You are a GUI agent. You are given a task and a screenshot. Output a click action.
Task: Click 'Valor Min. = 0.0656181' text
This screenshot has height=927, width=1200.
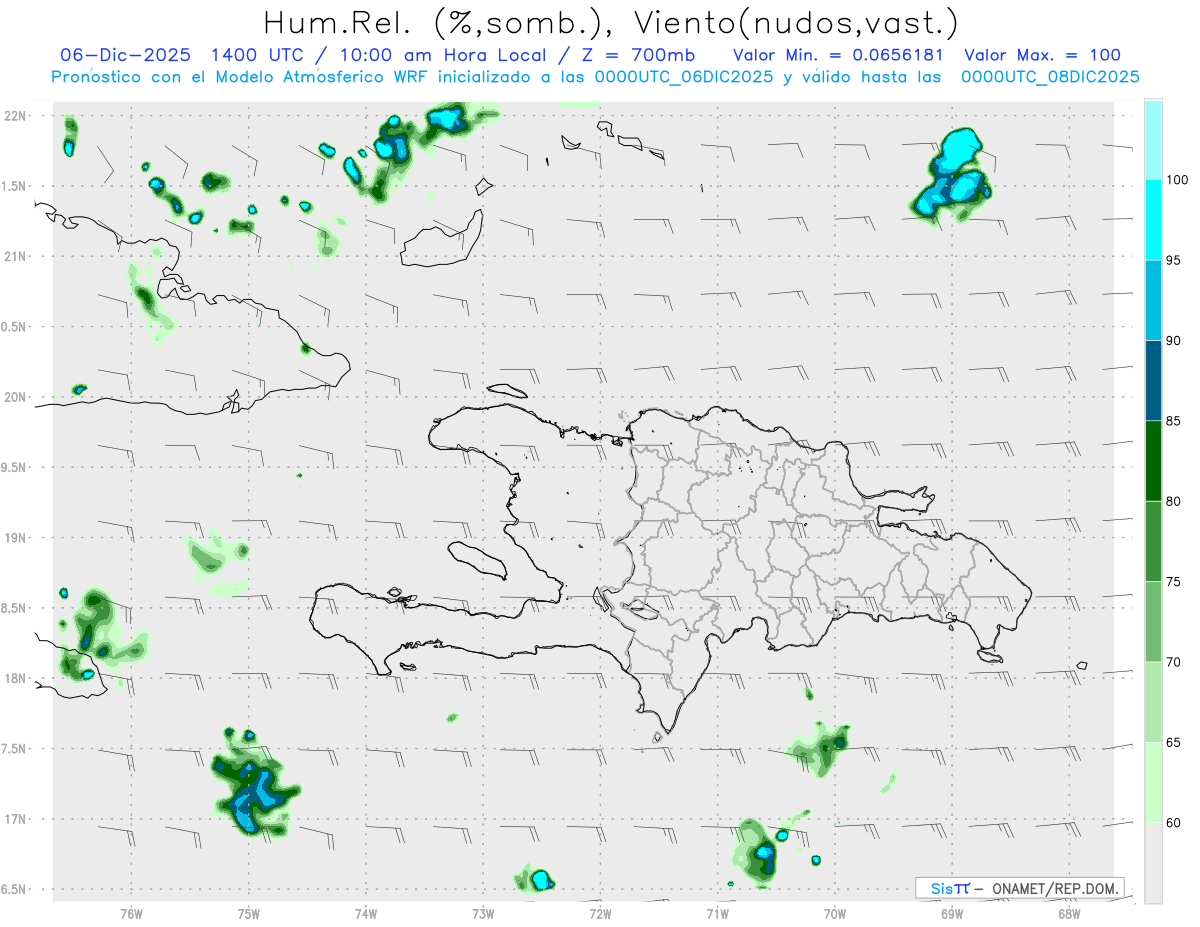(840, 55)
